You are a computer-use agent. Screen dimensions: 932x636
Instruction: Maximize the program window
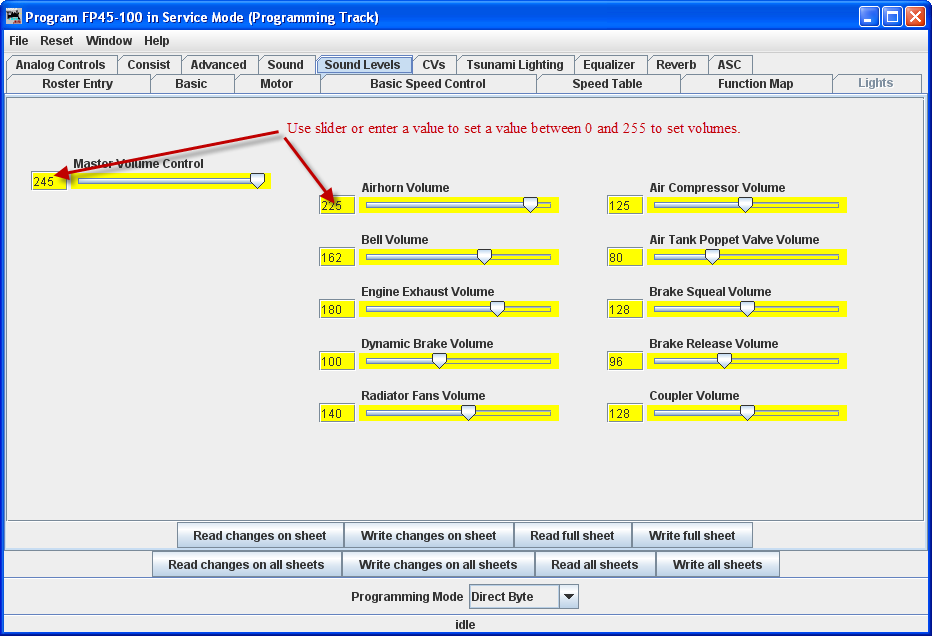pyautogui.click(x=891, y=17)
